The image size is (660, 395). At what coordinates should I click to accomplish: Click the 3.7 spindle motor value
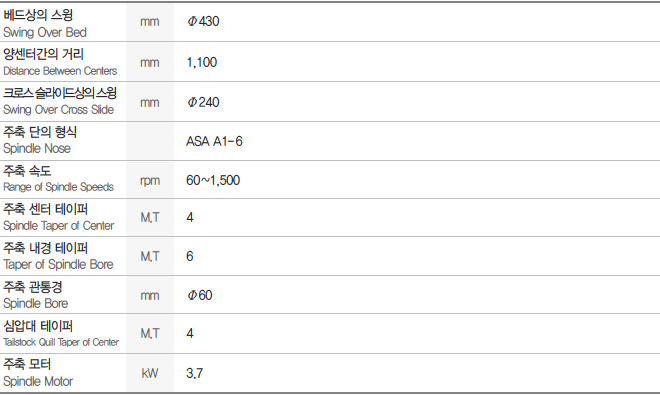click(x=194, y=373)
